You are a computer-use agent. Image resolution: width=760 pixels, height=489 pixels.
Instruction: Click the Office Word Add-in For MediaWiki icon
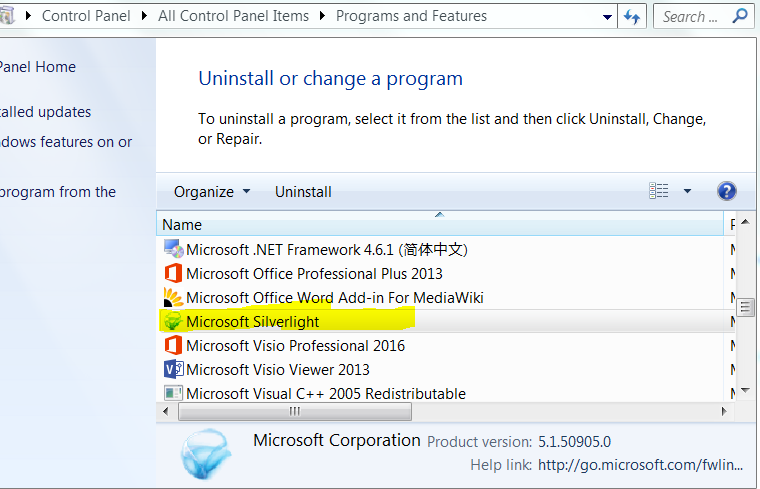(173, 297)
